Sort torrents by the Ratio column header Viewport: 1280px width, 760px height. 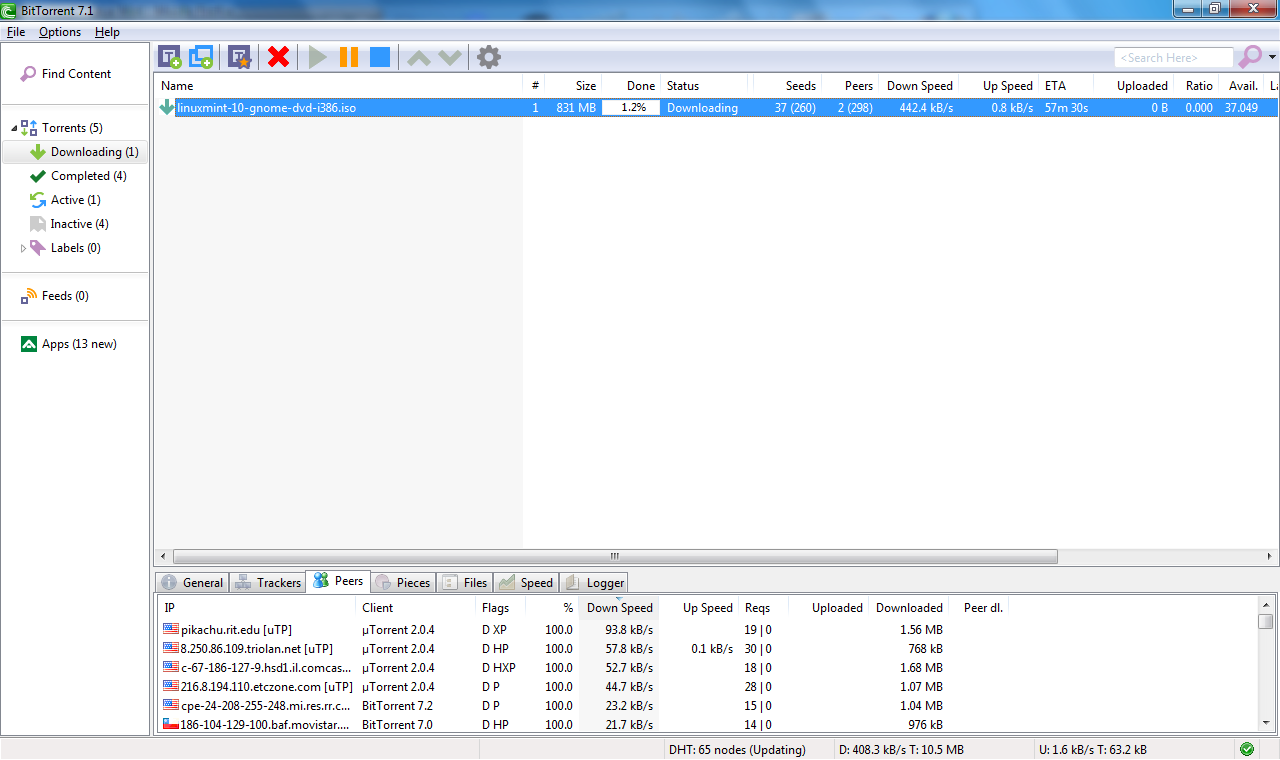point(1197,86)
